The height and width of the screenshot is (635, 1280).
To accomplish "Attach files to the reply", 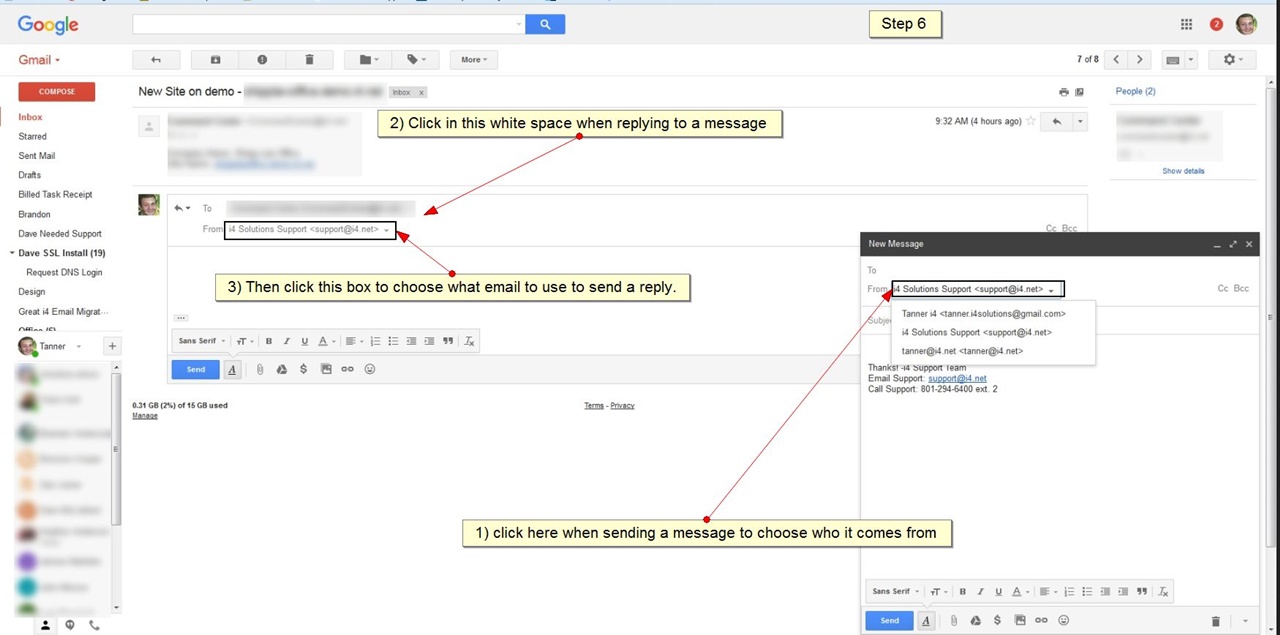I will click(x=259, y=369).
